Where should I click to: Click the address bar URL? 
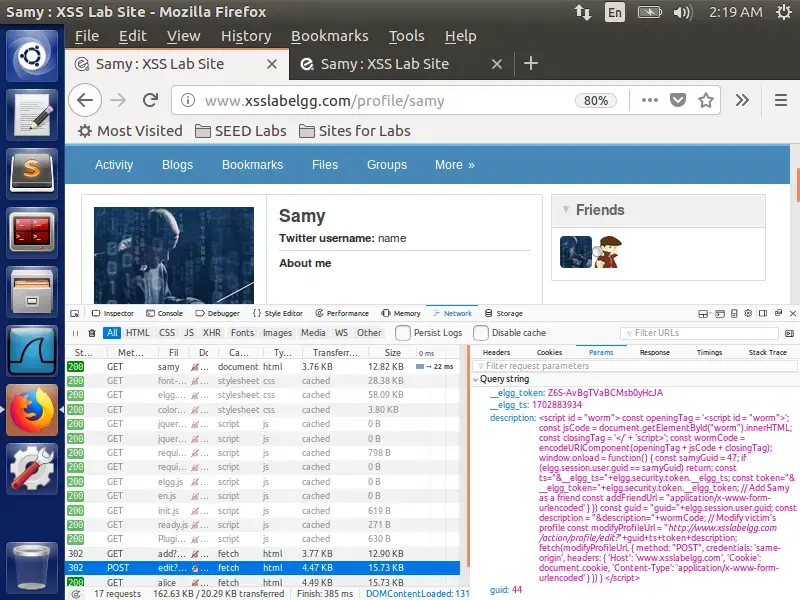[324, 101]
